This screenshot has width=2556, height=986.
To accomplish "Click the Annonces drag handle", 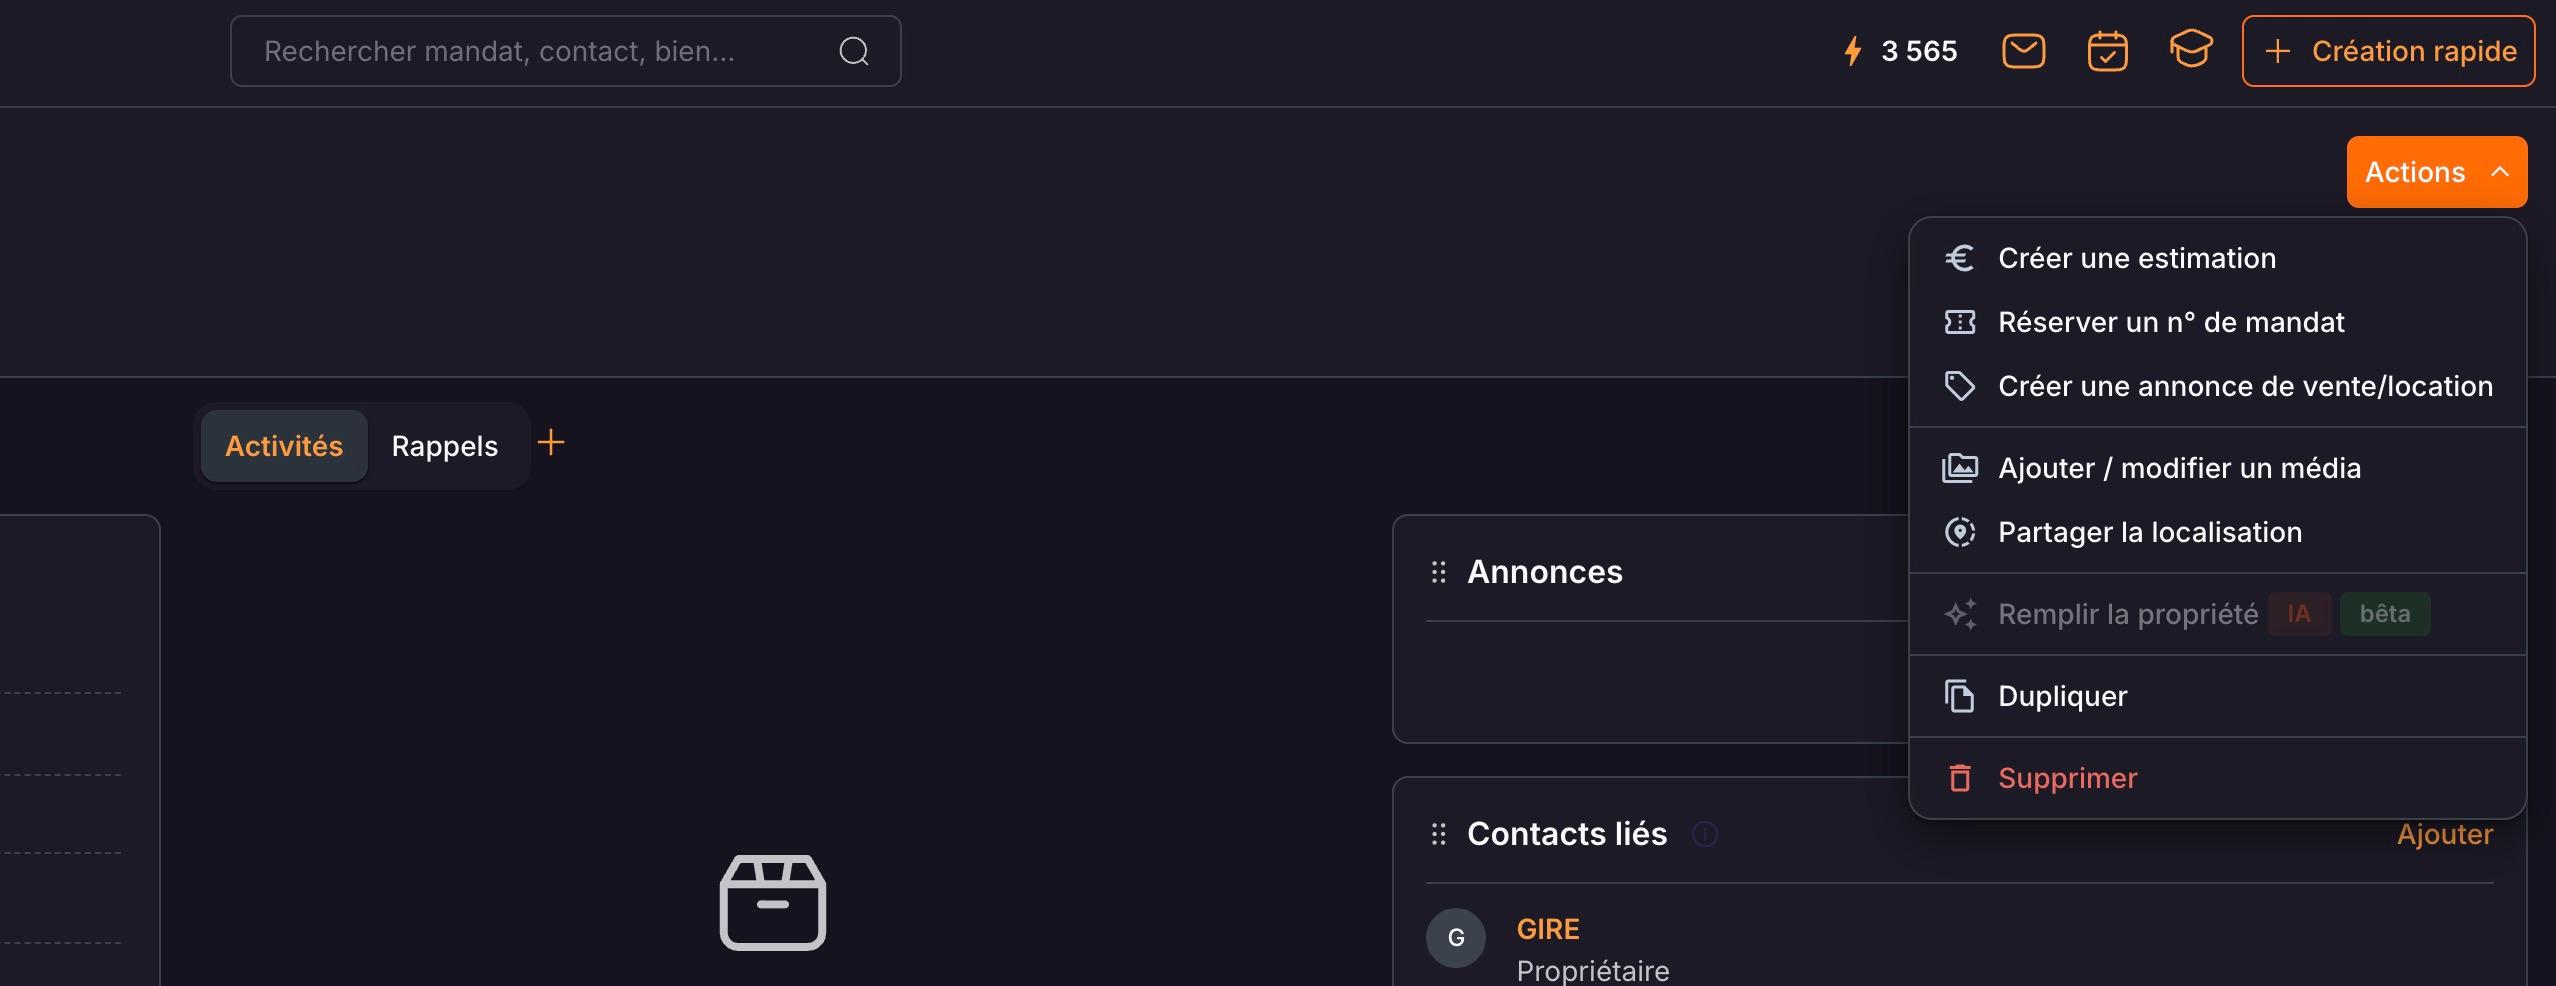I will [x=1438, y=572].
